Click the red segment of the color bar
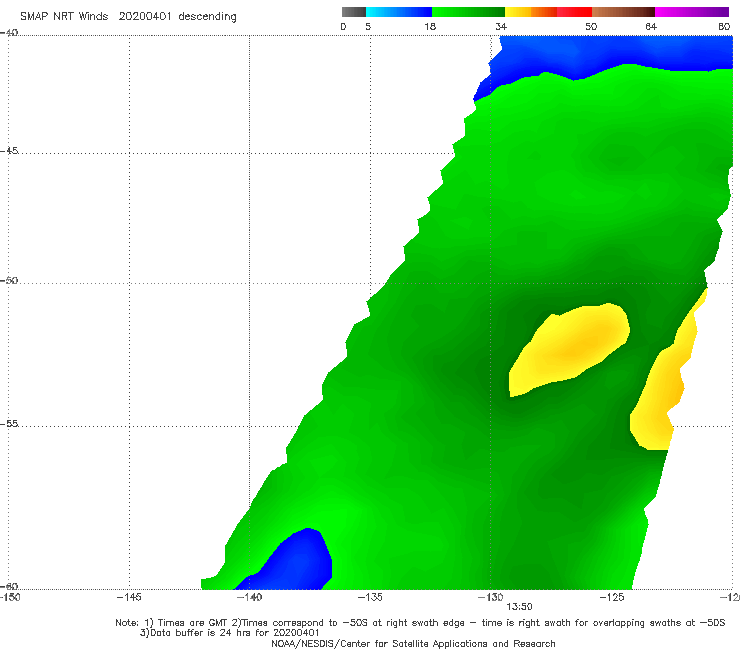This screenshot has height=650, width=740. (574, 12)
